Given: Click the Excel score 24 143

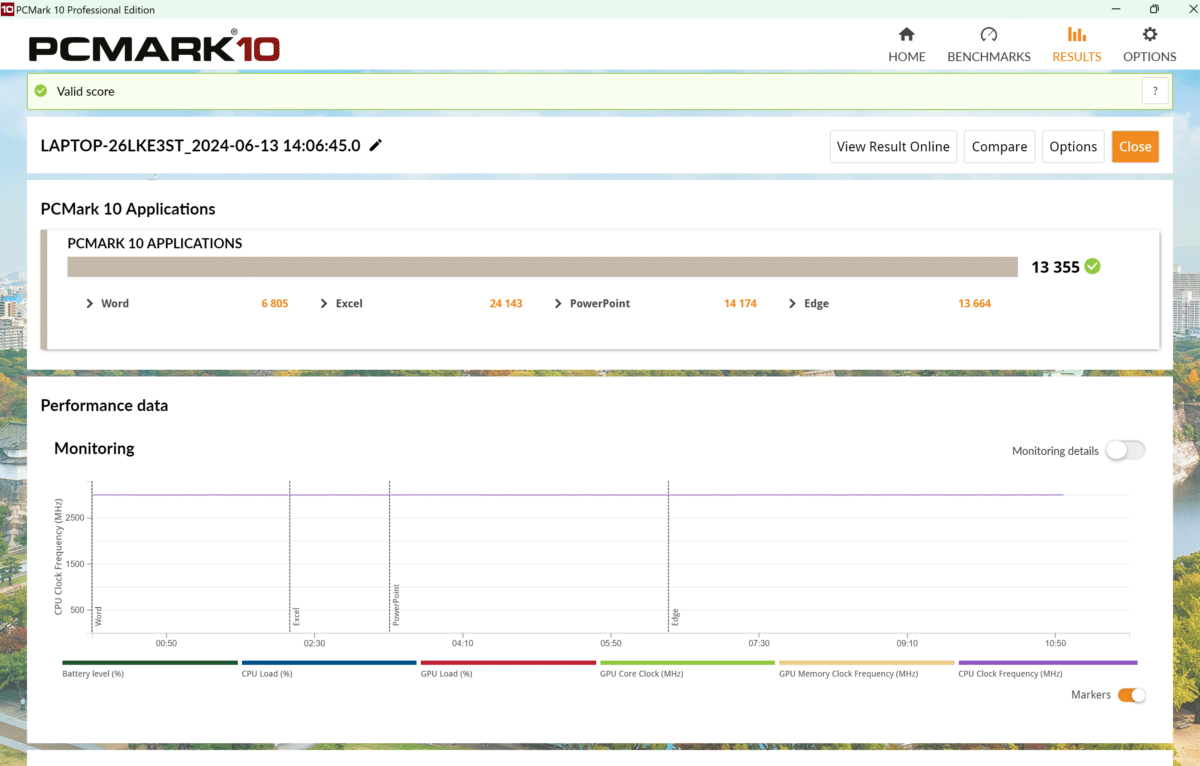Looking at the screenshot, I should (506, 303).
